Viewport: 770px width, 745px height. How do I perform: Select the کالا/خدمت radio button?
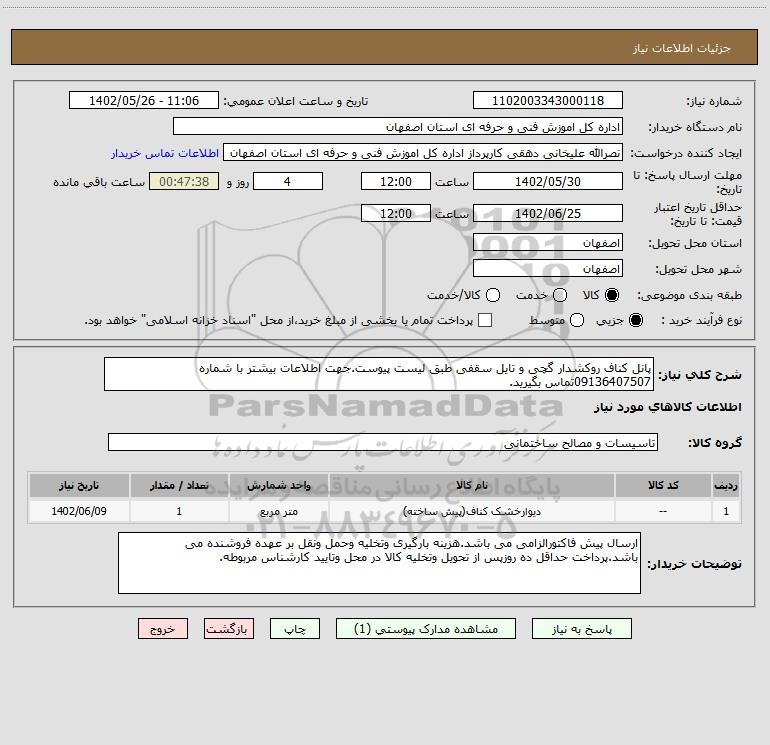493,295
